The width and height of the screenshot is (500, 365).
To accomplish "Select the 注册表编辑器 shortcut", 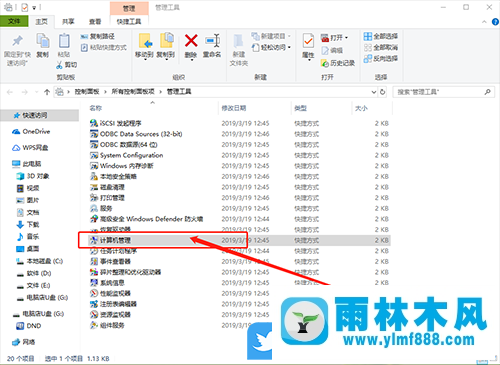I will pos(118,304).
